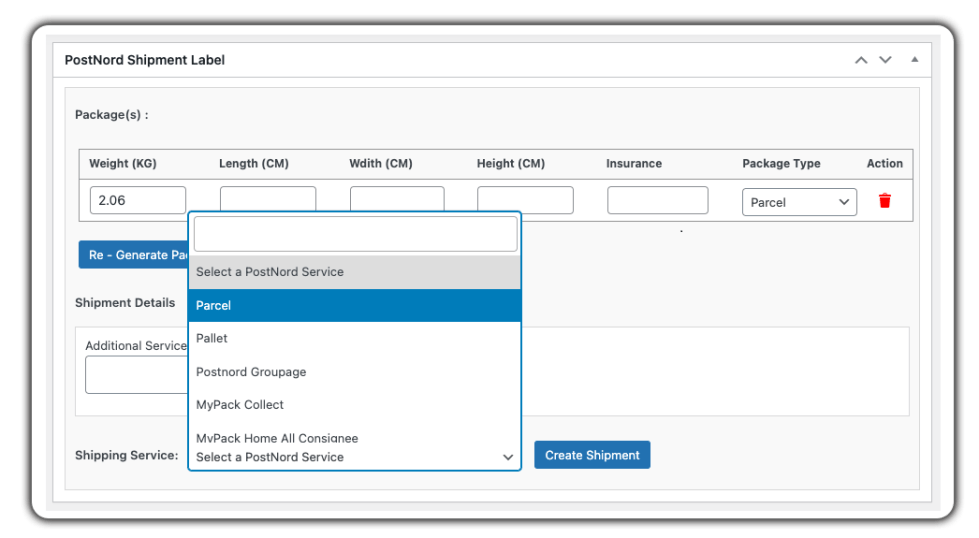This screenshot has width=979, height=538.
Task: Move PostNord Shipment Label panel down
Action: [885, 60]
